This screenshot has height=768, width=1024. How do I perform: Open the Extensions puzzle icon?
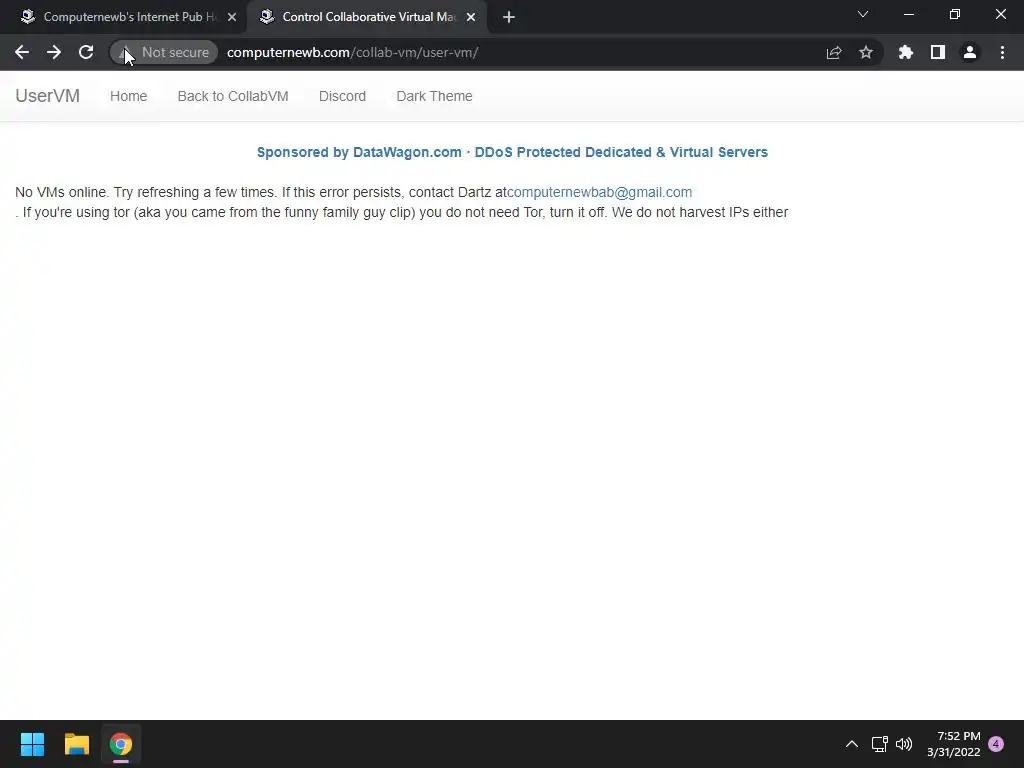coord(906,52)
